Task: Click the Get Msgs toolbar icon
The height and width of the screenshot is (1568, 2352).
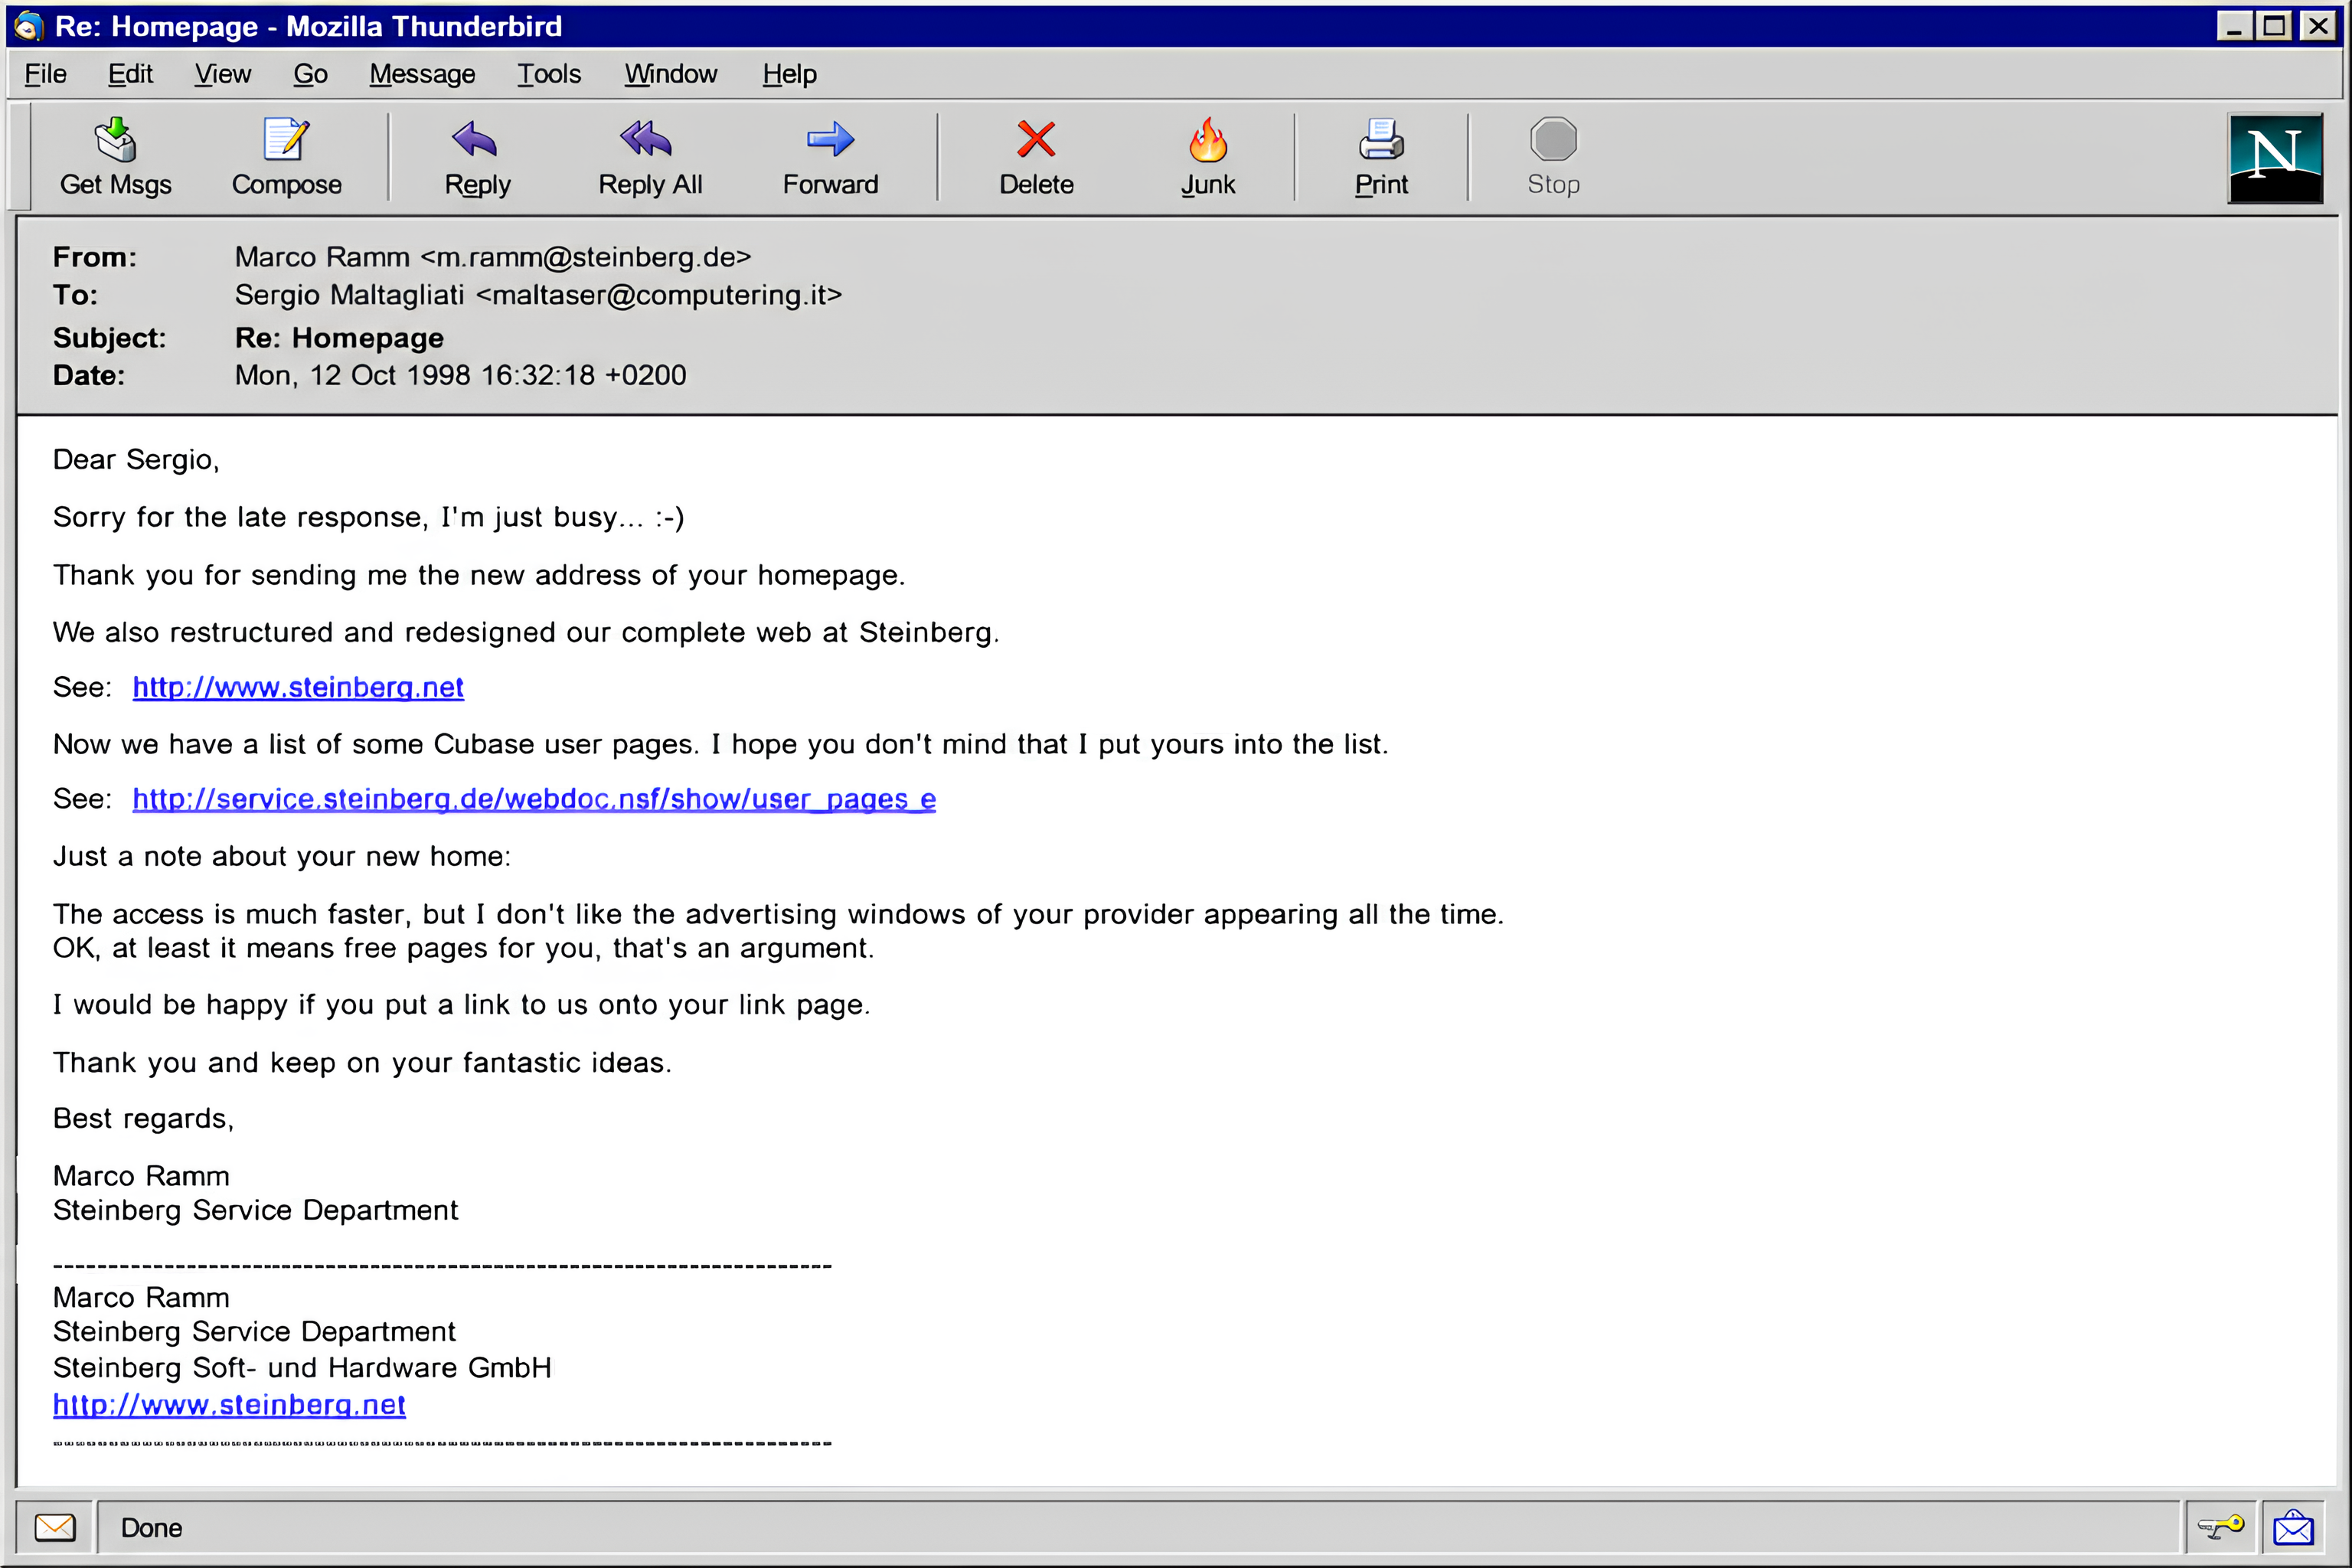Action: tap(116, 158)
